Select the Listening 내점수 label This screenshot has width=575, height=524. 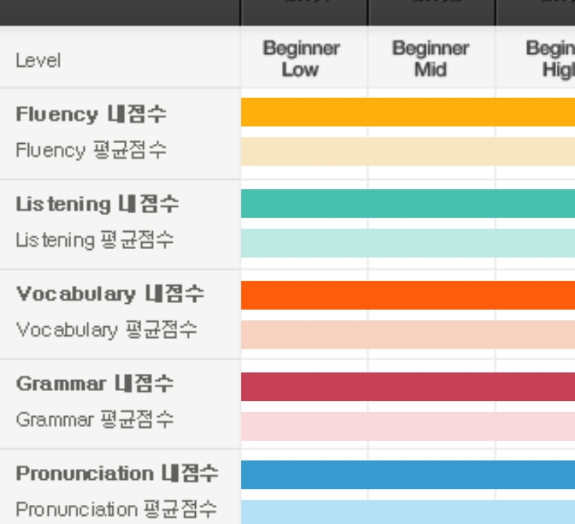pyautogui.click(x=97, y=204)
